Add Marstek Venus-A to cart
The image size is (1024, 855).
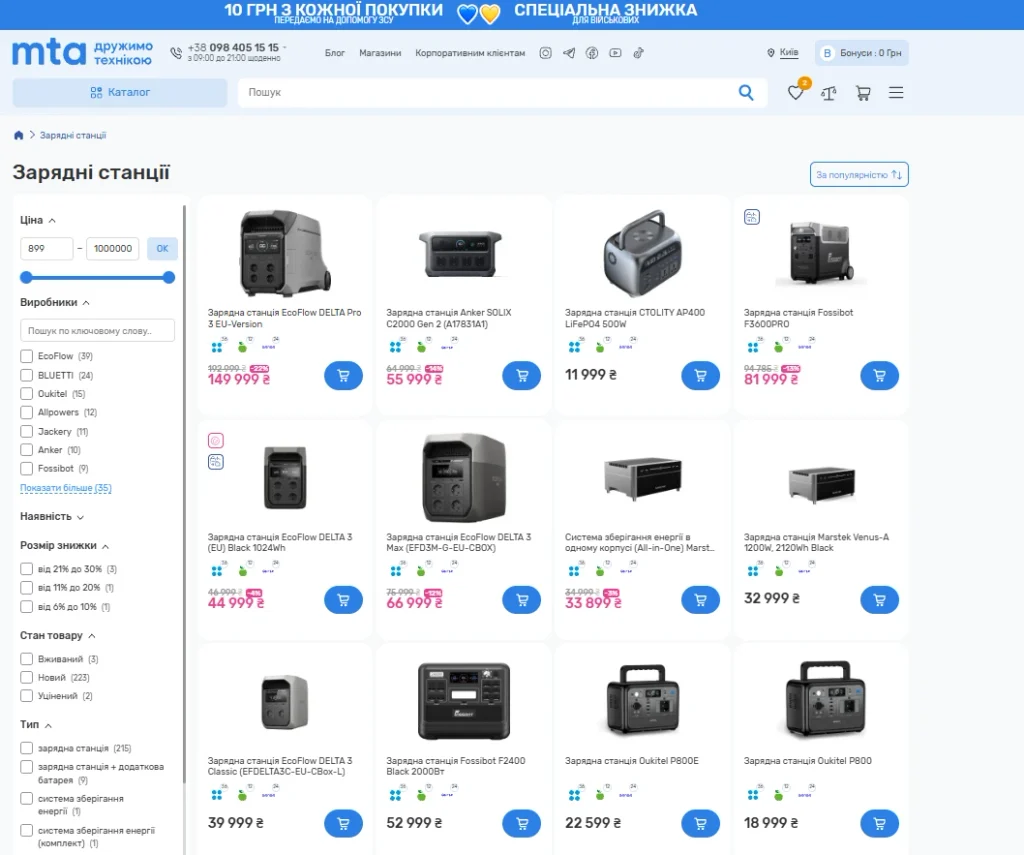coord(880,600)
